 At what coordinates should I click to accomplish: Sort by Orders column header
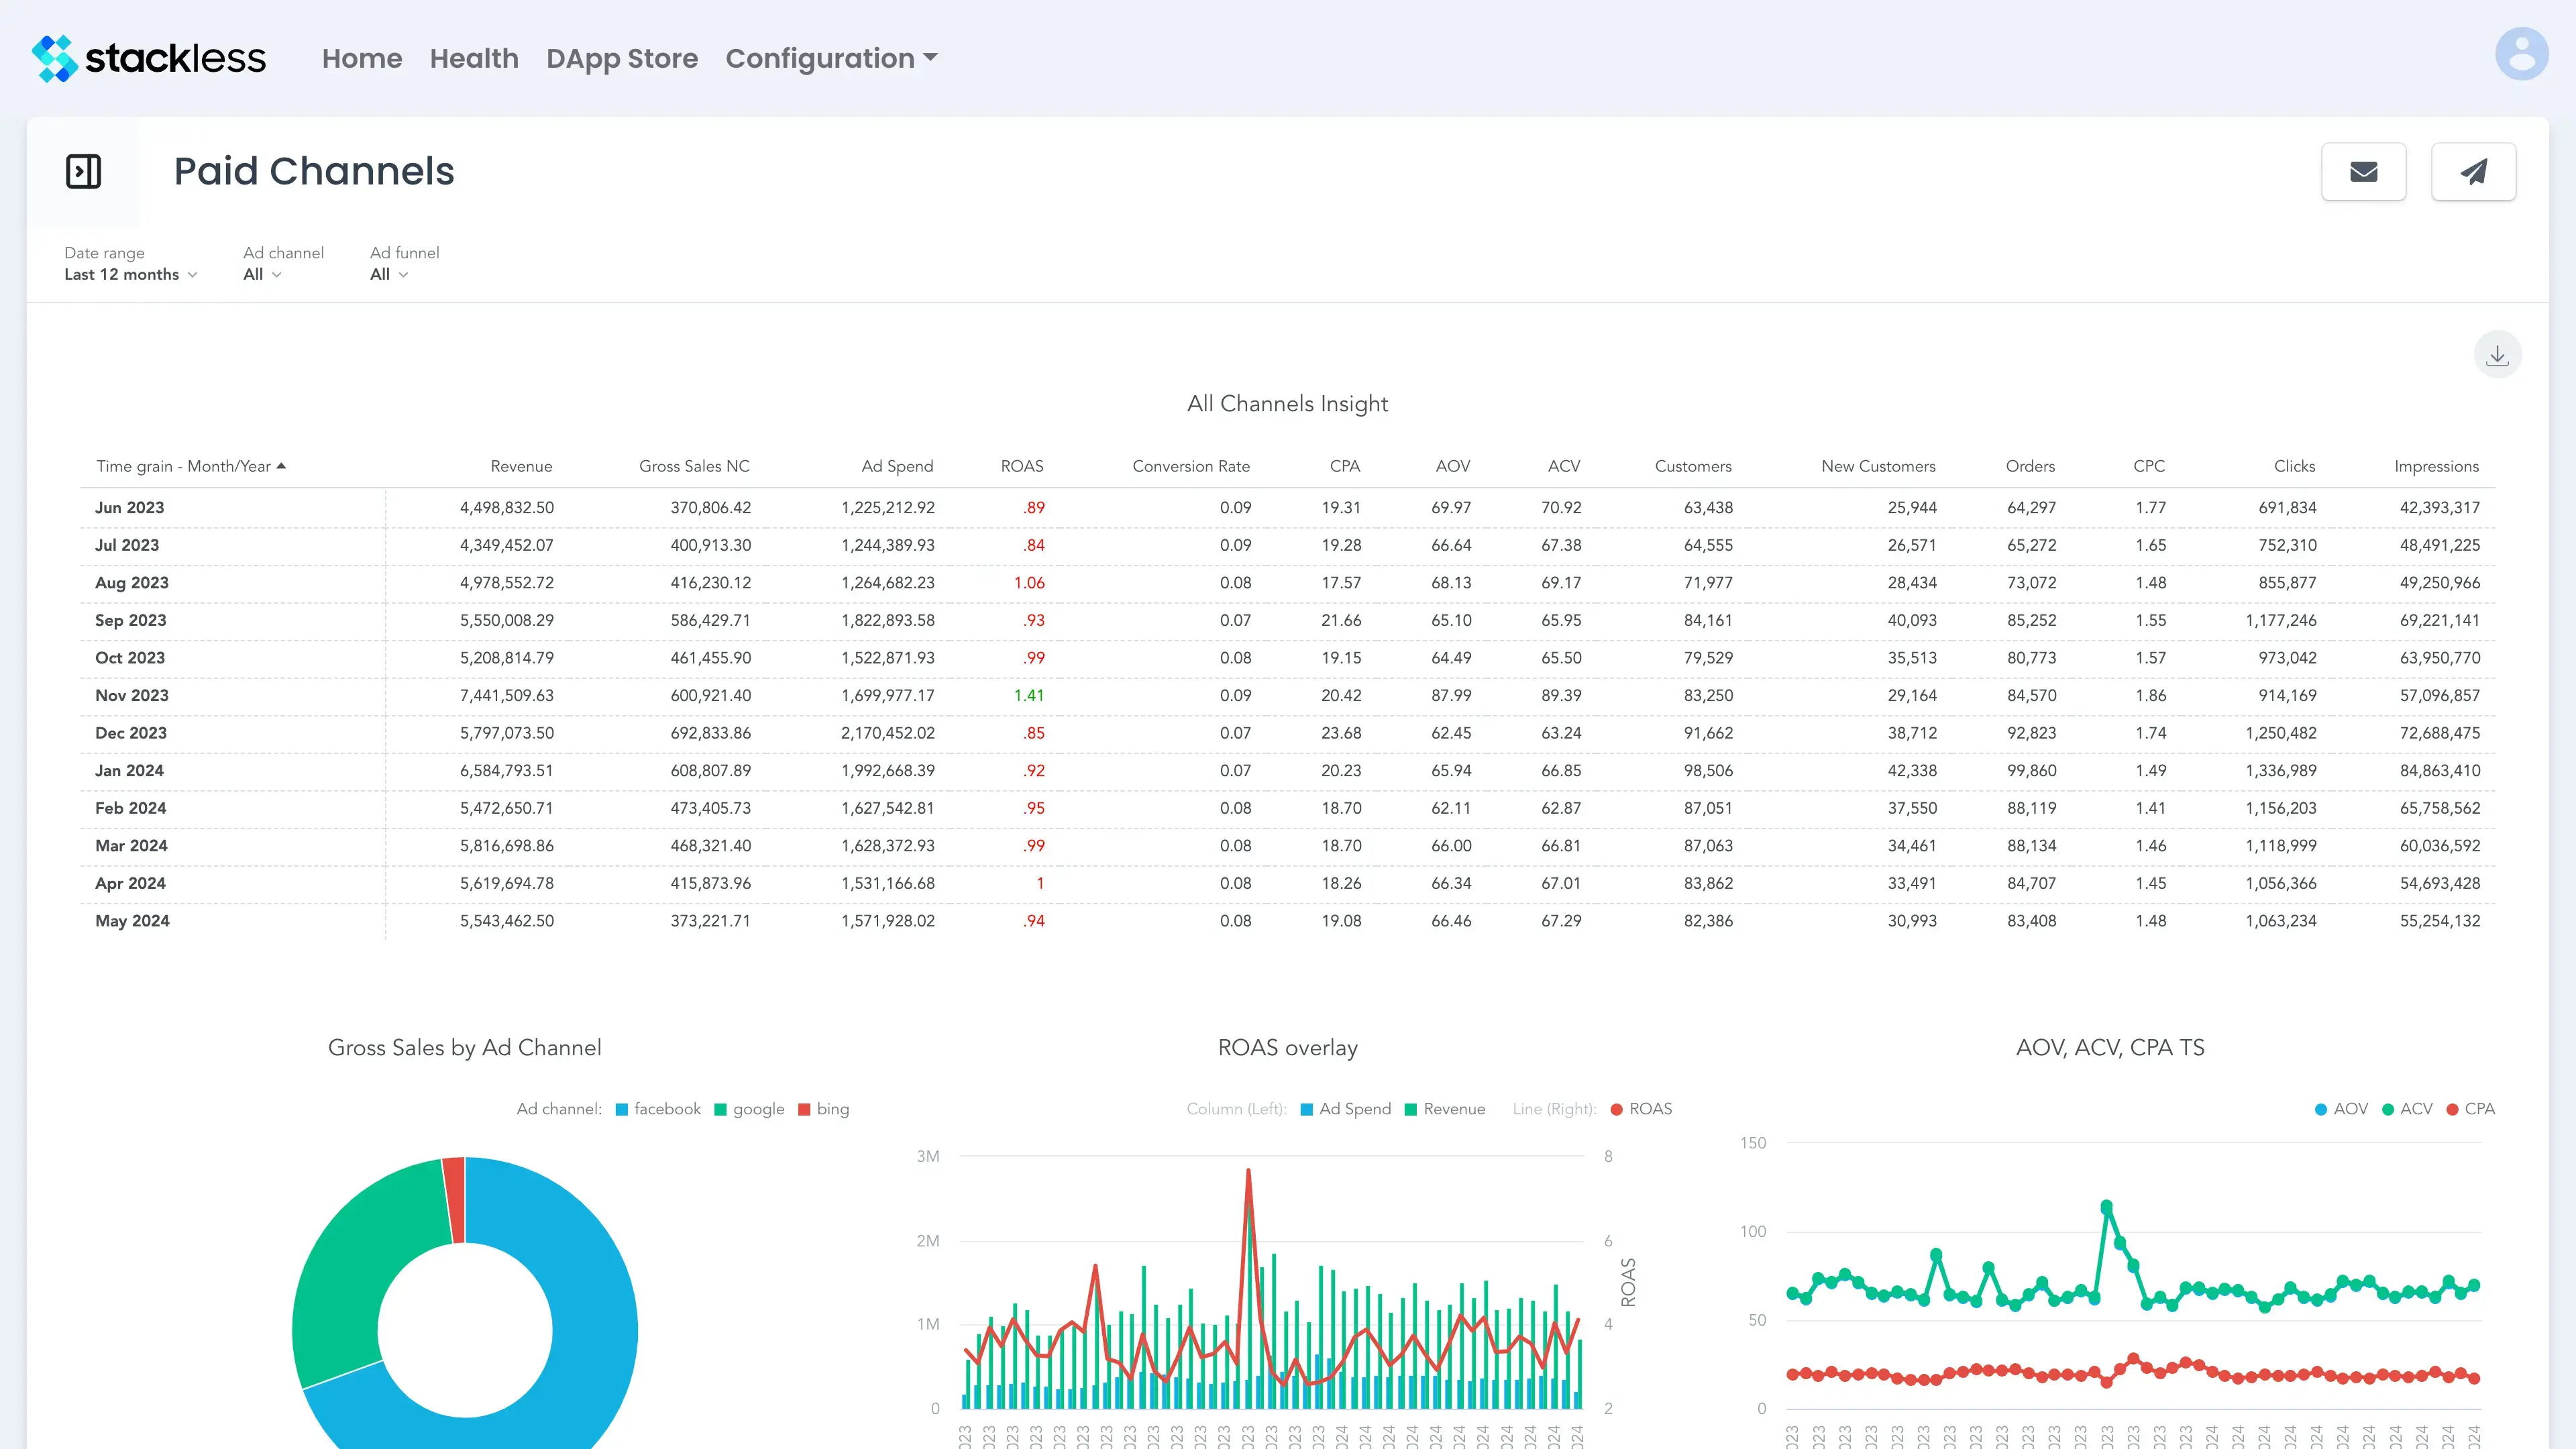[2030, 466]
